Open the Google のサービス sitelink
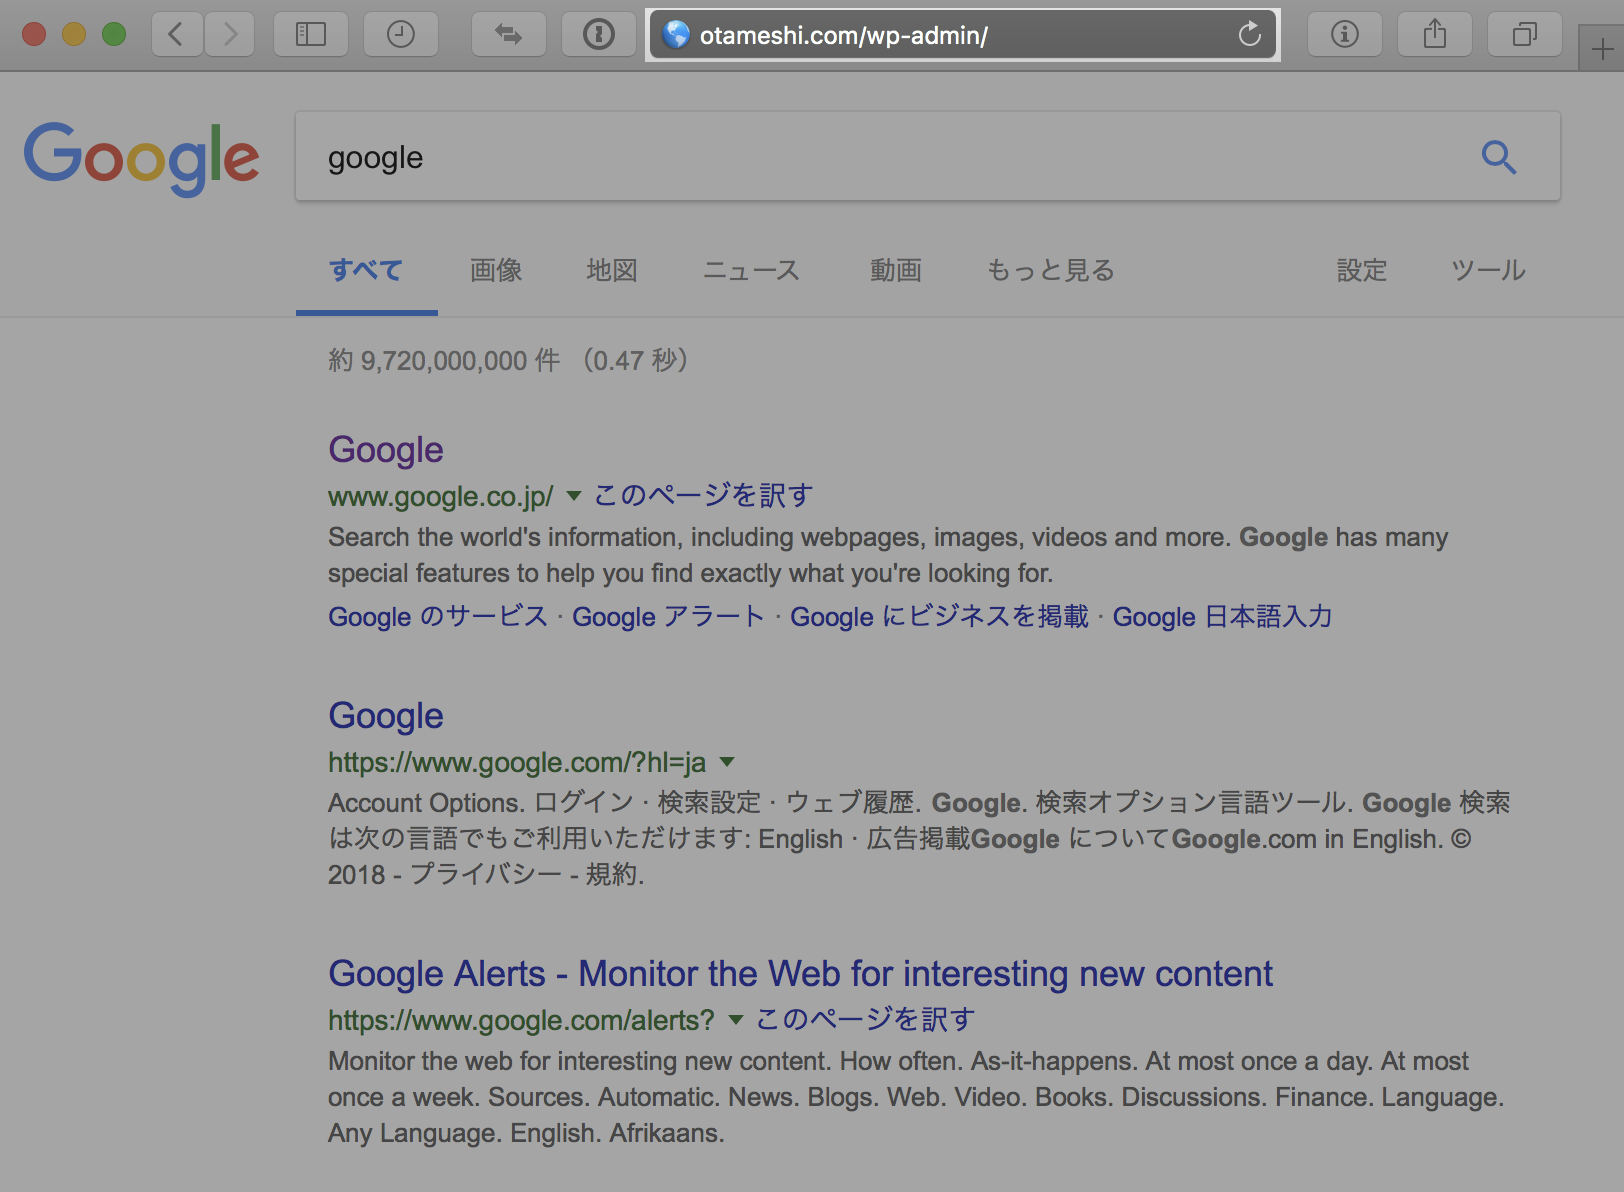 (438, 616)
